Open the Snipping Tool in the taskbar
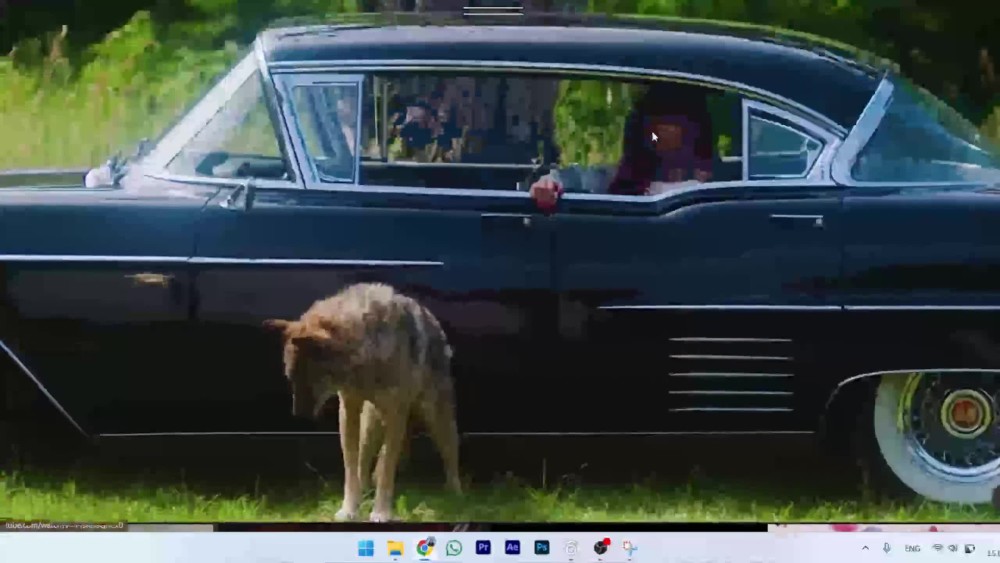The height and width of the screenshot is (563, 1000). 630,548
